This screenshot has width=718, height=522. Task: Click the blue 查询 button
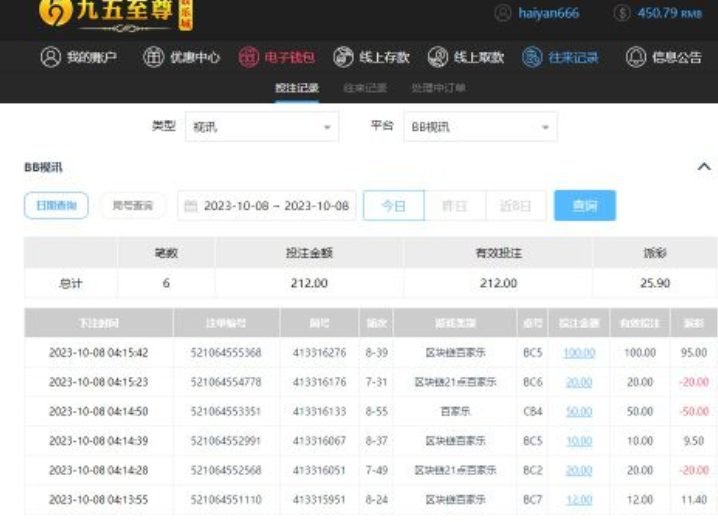point(585,206)
